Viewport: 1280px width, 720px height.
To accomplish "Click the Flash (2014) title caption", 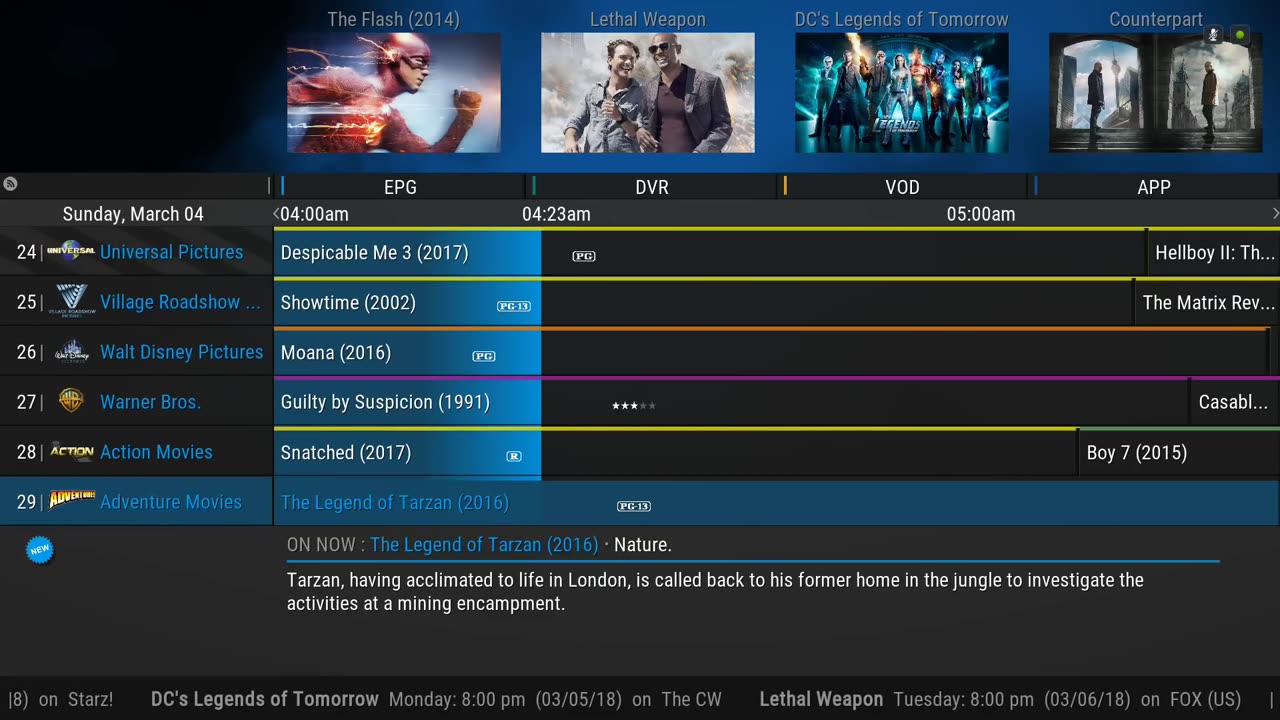I will tap(394, 19).
